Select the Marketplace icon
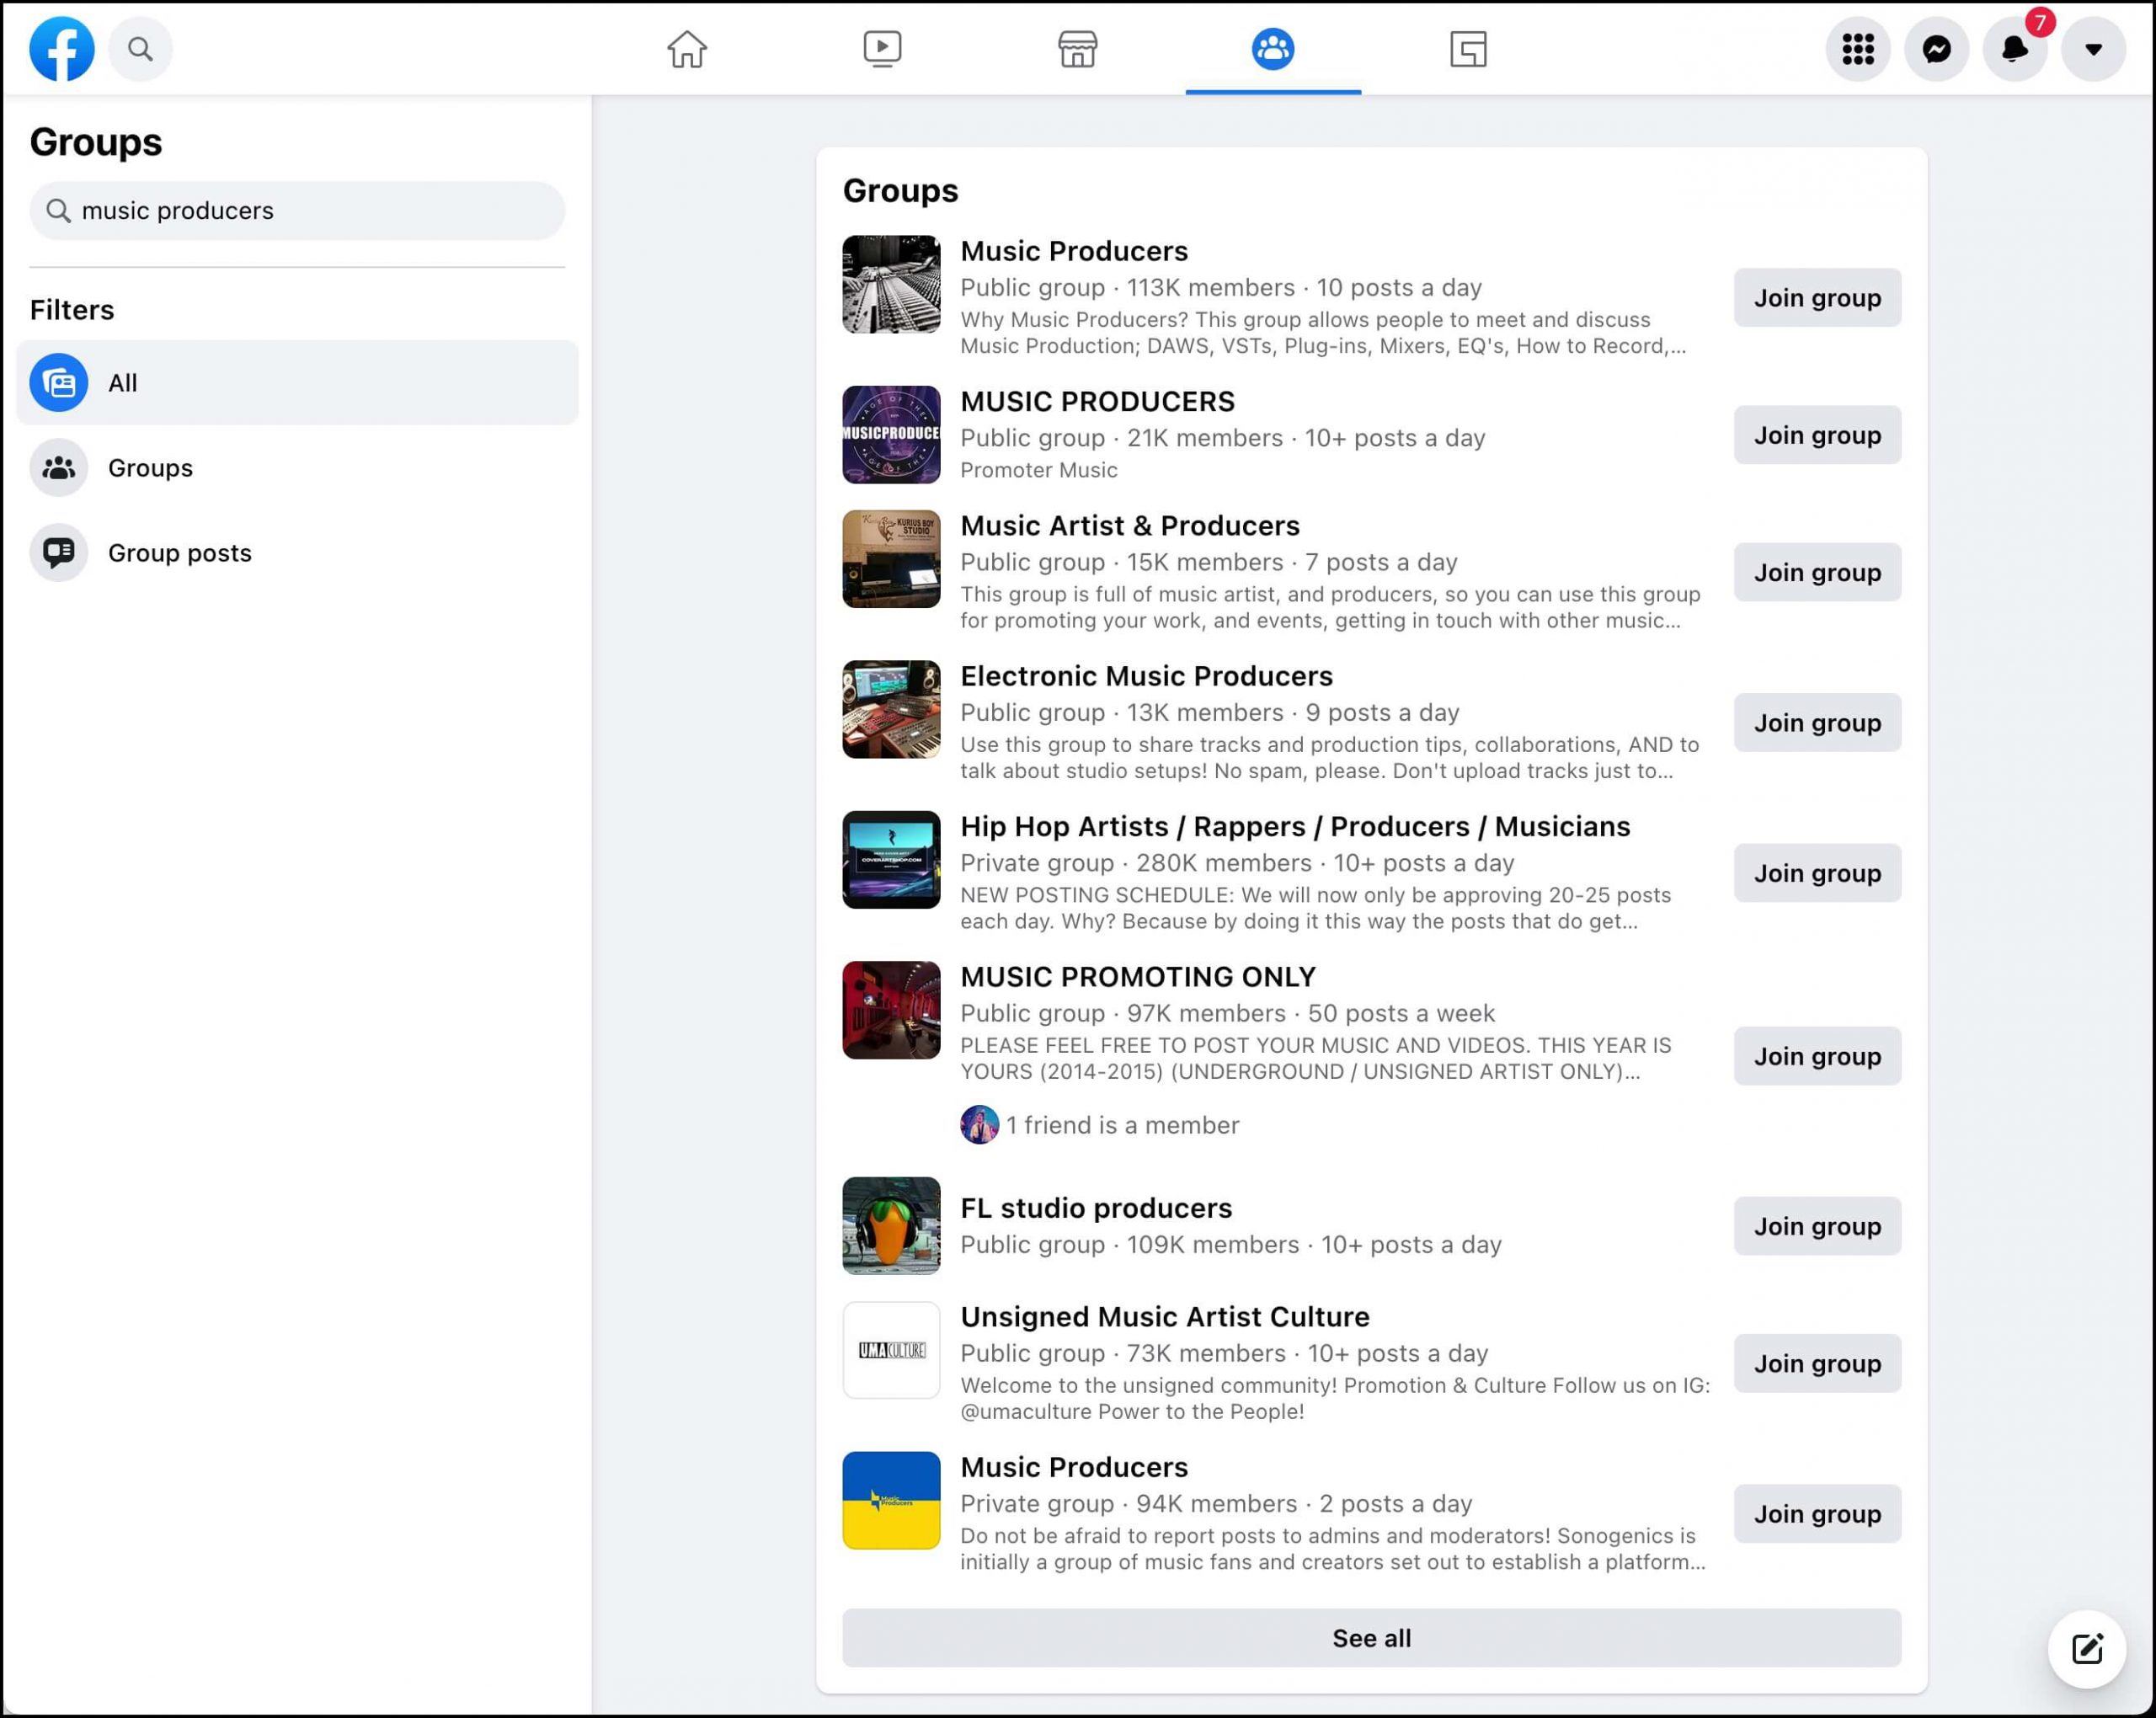The height and width of the screenshot is (1718, 2156). [x=1076, y=47]
